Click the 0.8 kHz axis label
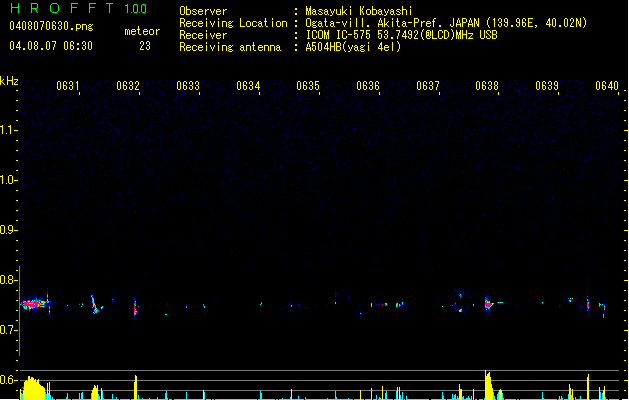Viewport: 629px width, 400px height. (x=9, y=280)
